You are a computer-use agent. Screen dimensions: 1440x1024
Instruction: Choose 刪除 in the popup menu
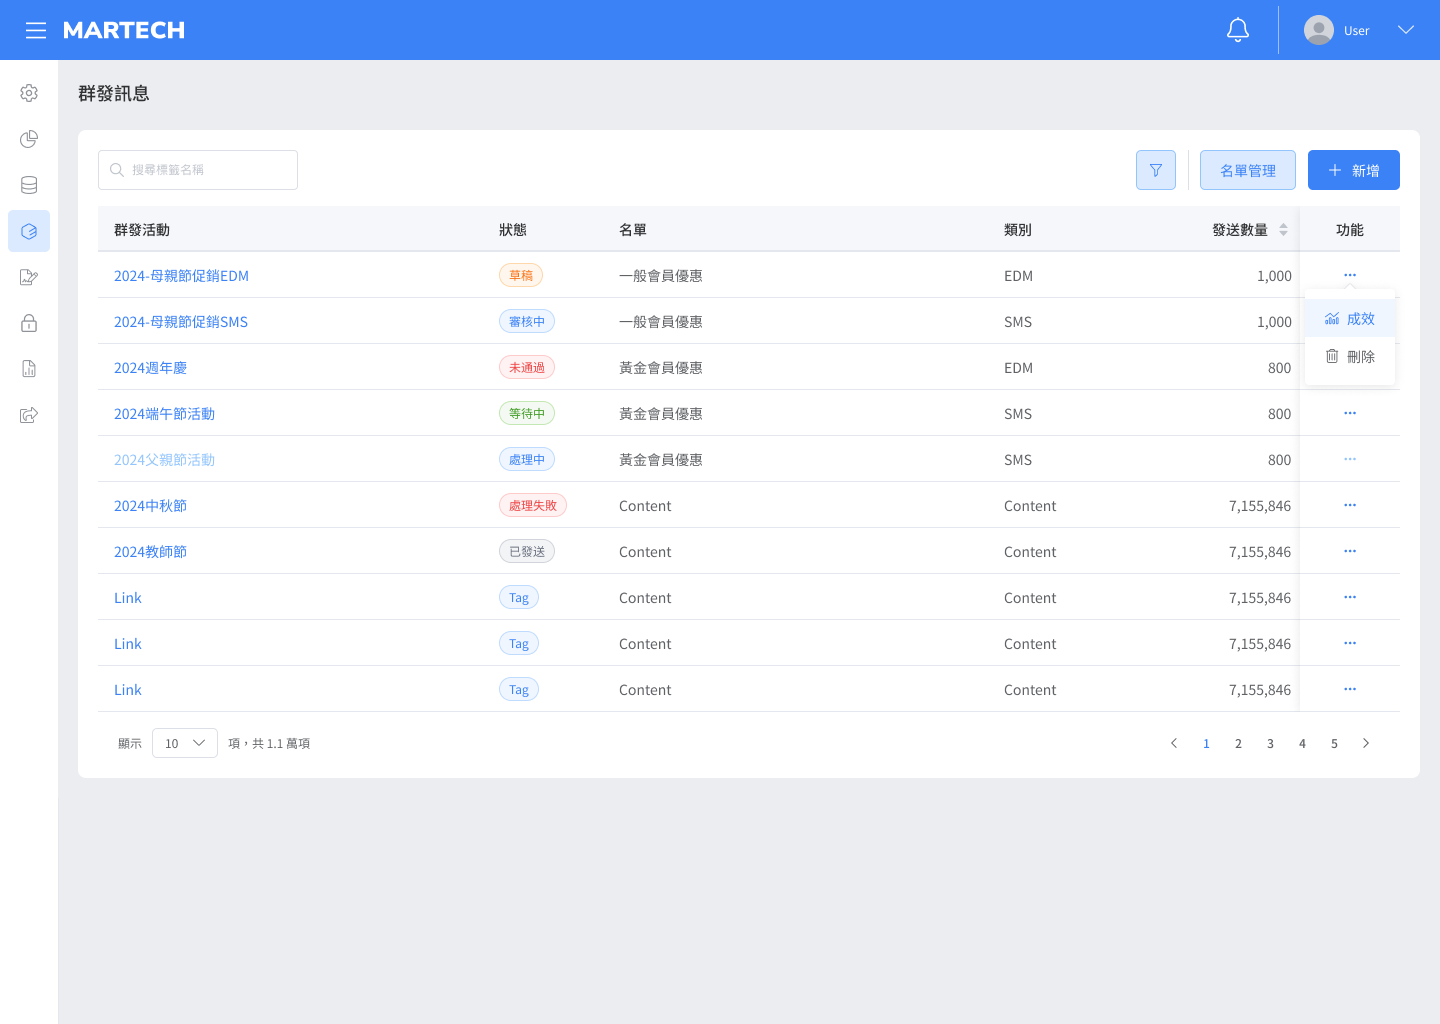[x=1350, y=357]
